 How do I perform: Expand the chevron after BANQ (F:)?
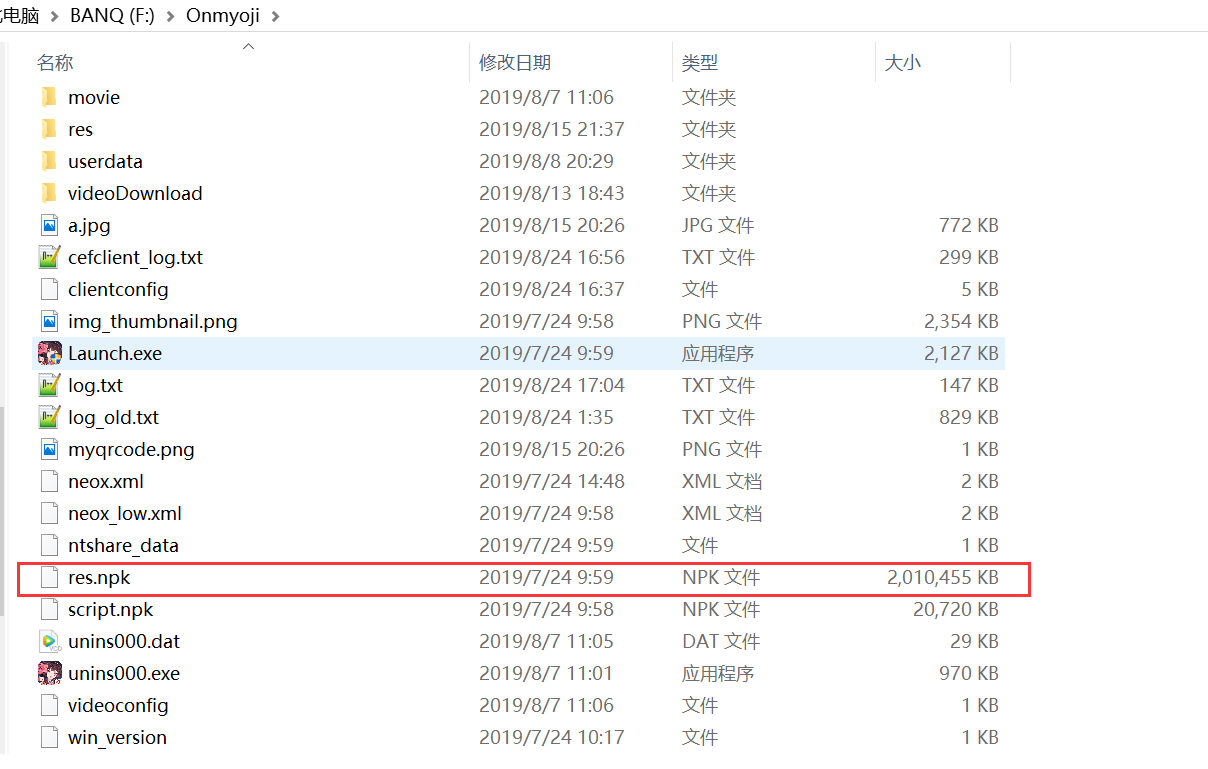tap(170, 16)
